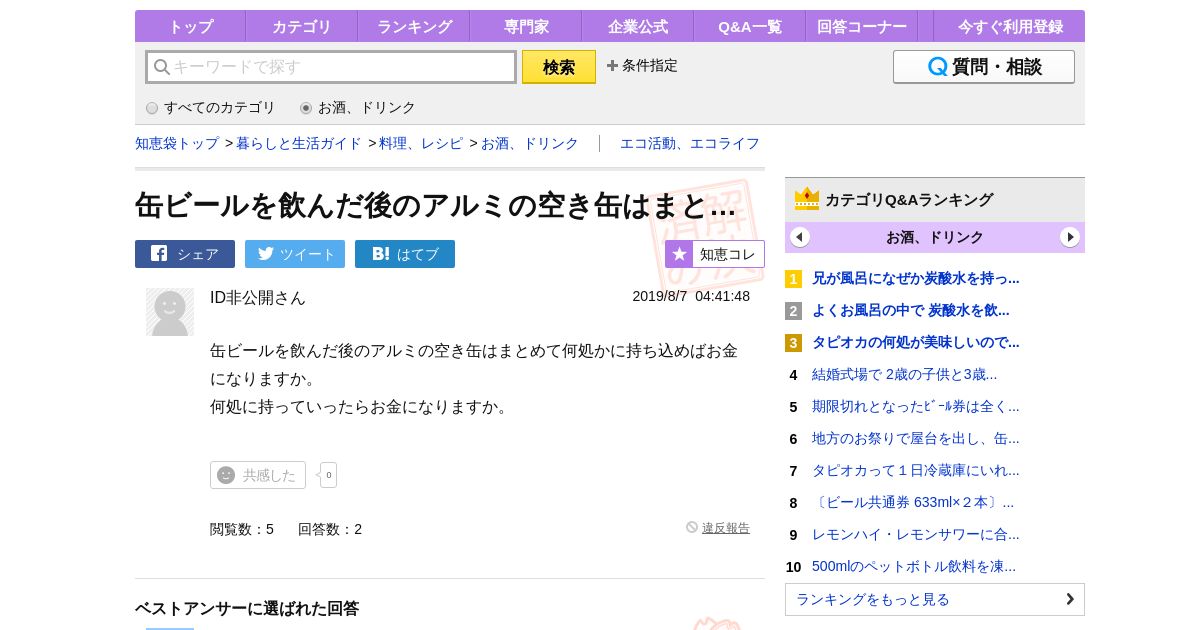Viewport: 1200px width, 630px height.
Task: Open the 企業公式 tab
Action: coord(638,26)
